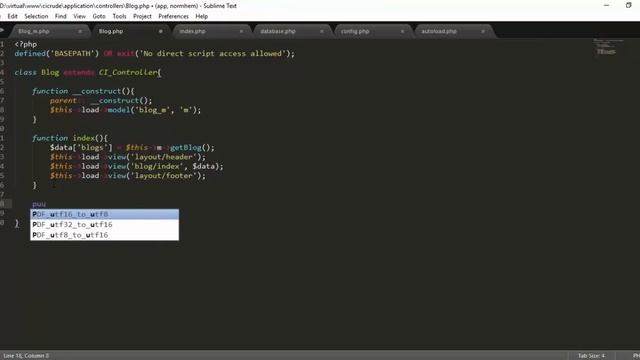Place cursor on the class Blog line
Screen dimensions: 640x360
pyautogui.click(x=88, y=72)
